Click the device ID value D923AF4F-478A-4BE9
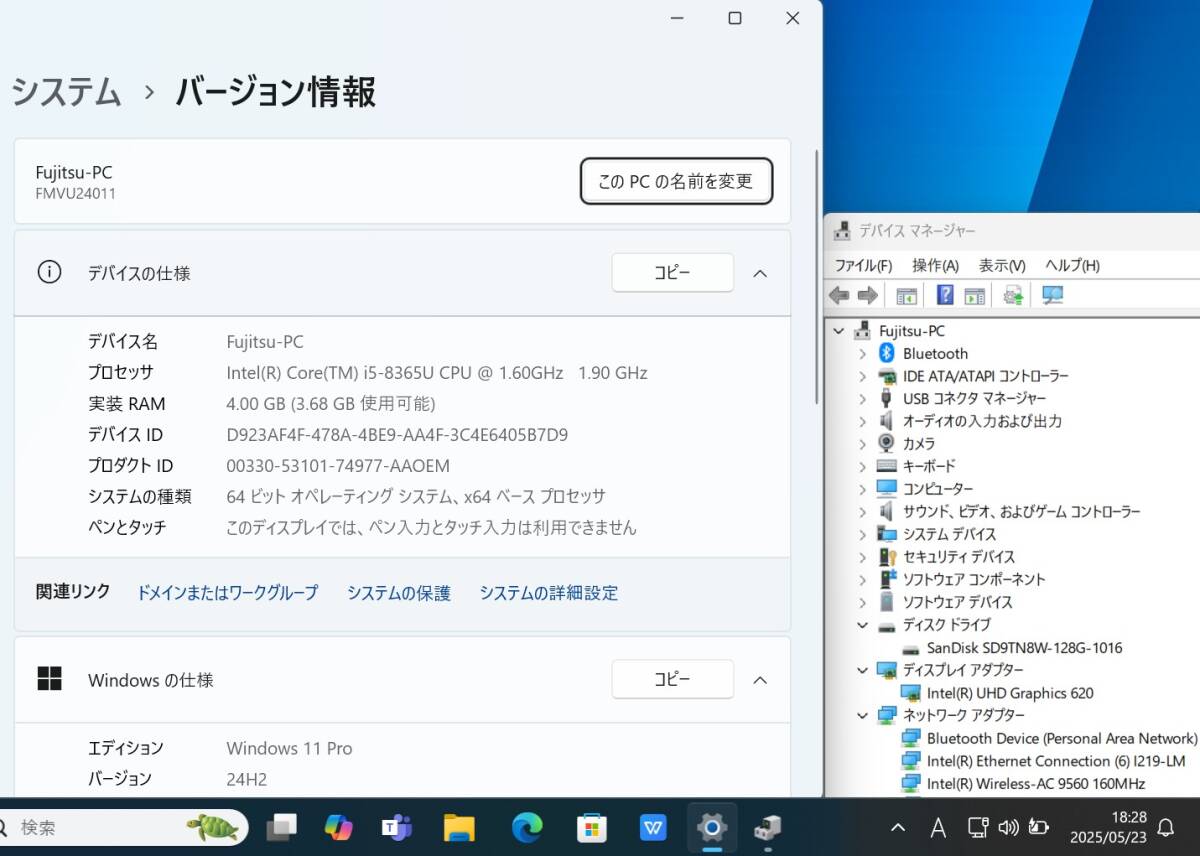The width and height of the screenshot is (1200, 856). pos(397,435)
